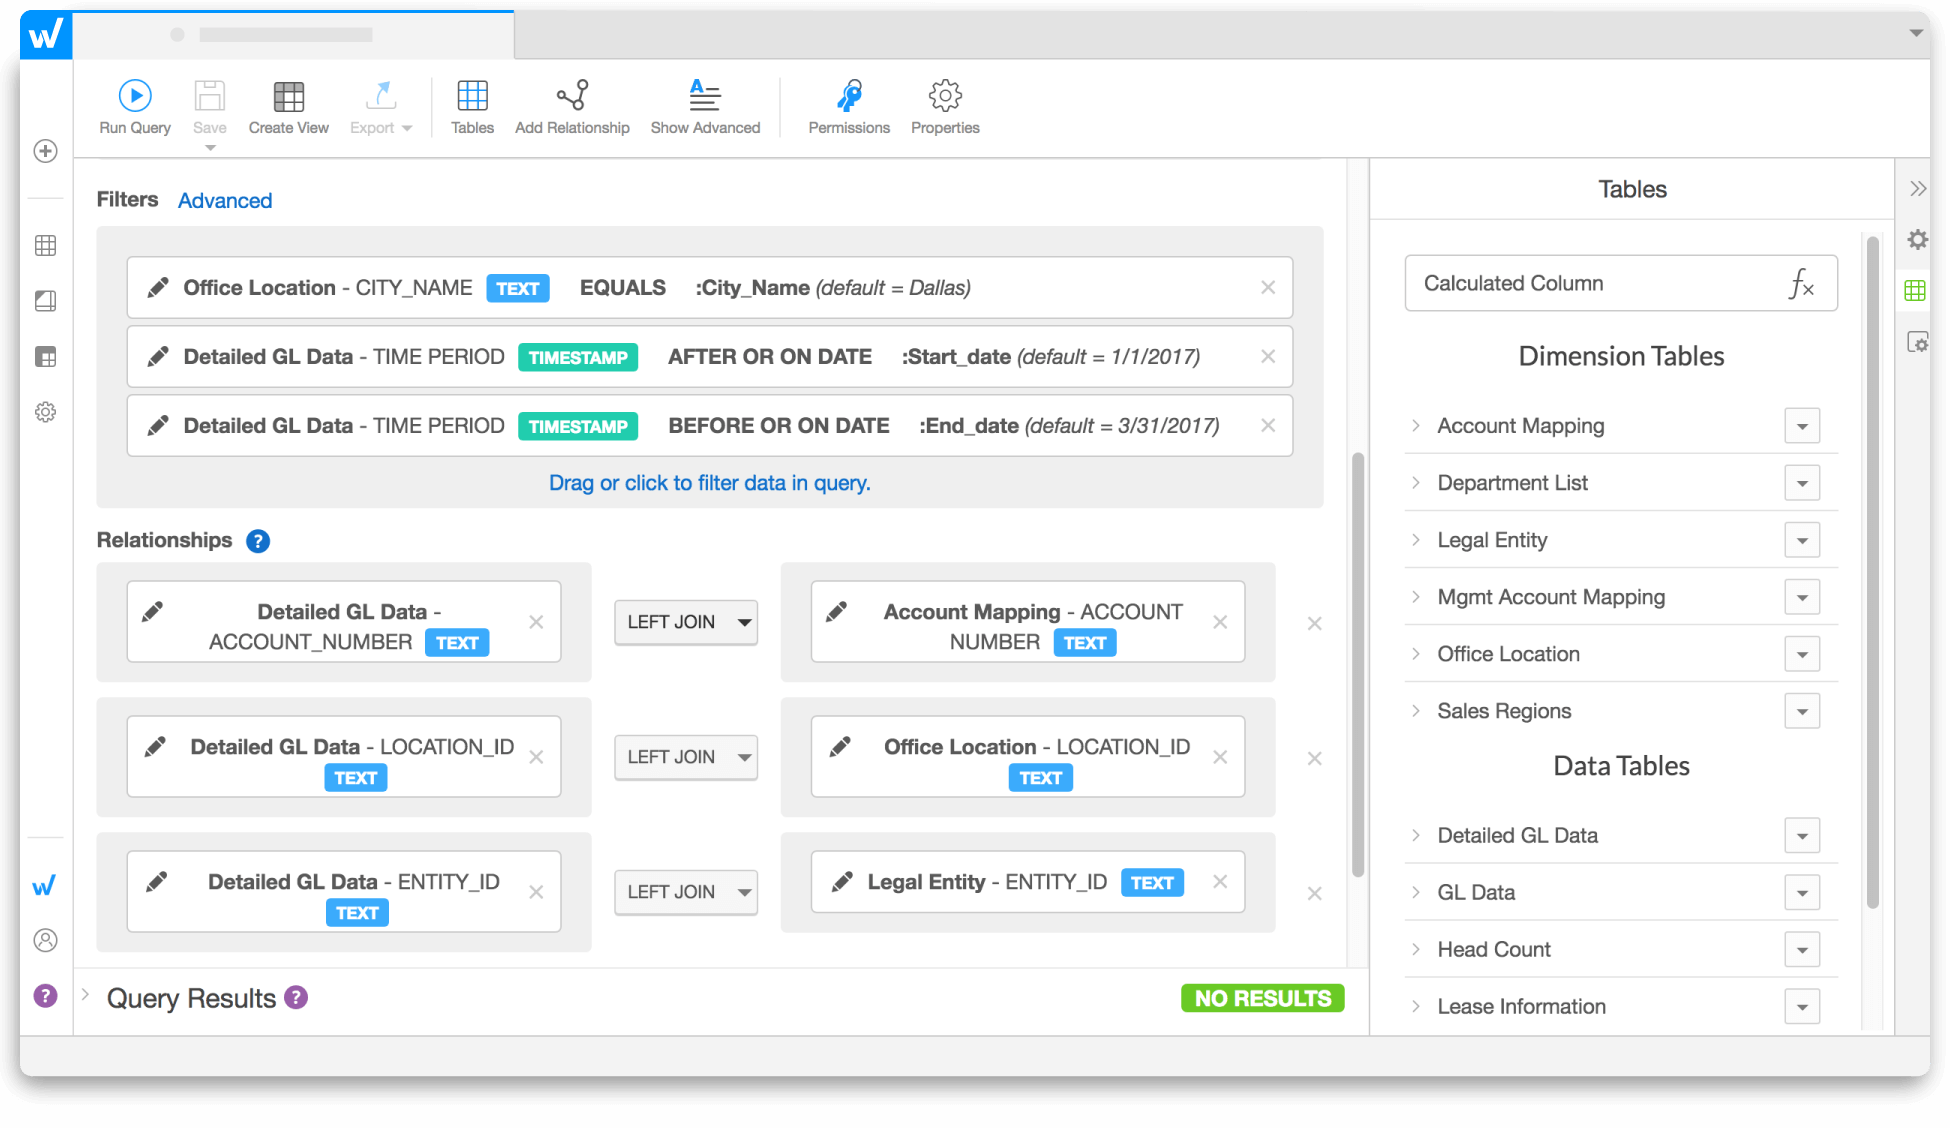1950x1128 pixels.
Task: Open the Head Count table dropdown arrow
Action: tap(1802, 949)
